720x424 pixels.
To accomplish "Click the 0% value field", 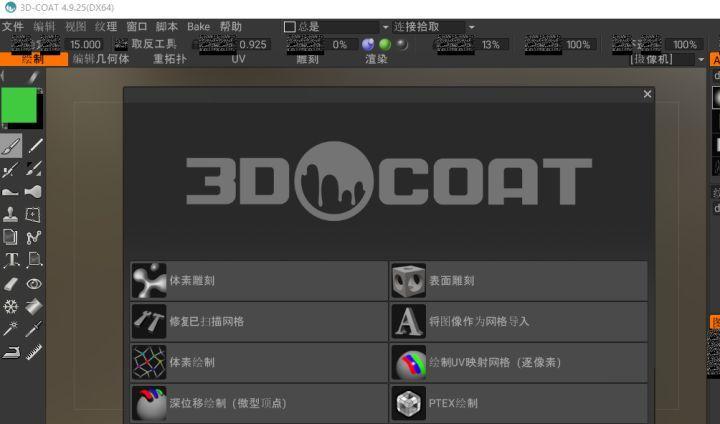I will pos(340,45).
